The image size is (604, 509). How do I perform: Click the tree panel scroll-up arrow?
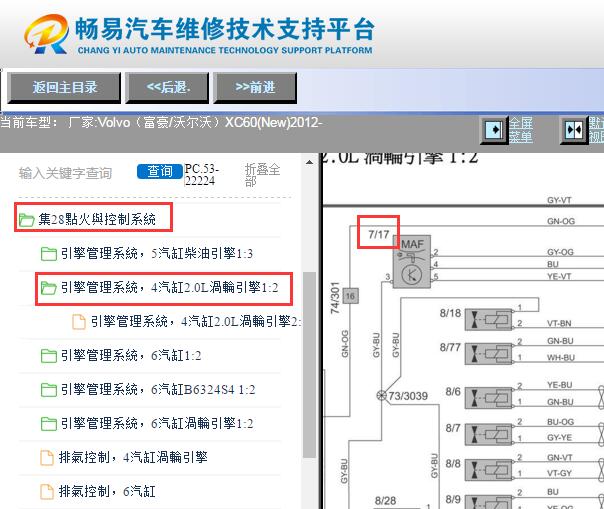[309, 162]
